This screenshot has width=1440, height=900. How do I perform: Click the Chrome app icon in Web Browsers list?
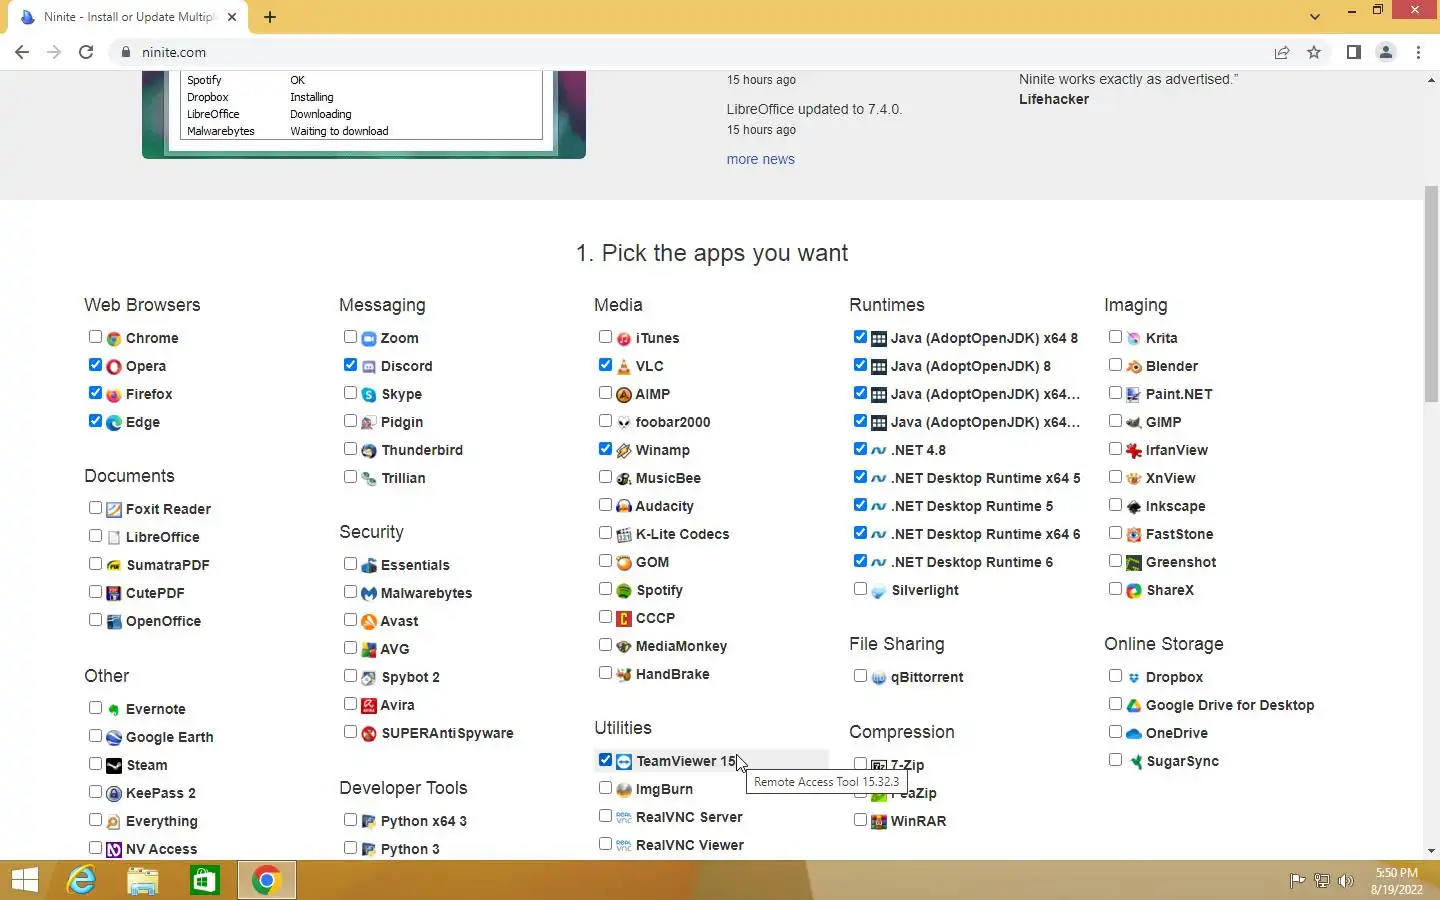click(114, 339)
